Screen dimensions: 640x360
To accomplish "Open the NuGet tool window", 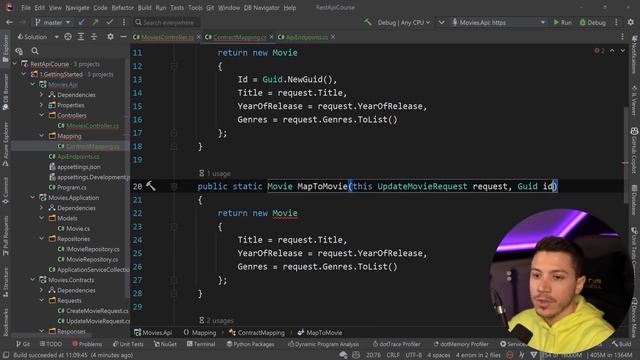I will point(165,344).
